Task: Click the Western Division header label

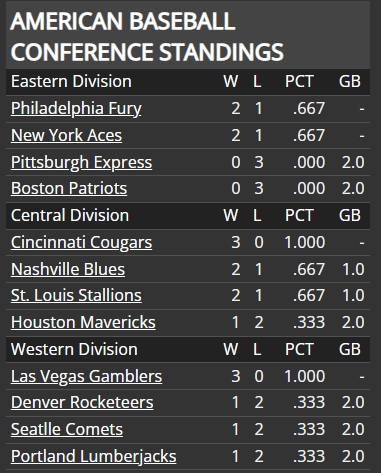Action: pos(74,349)
